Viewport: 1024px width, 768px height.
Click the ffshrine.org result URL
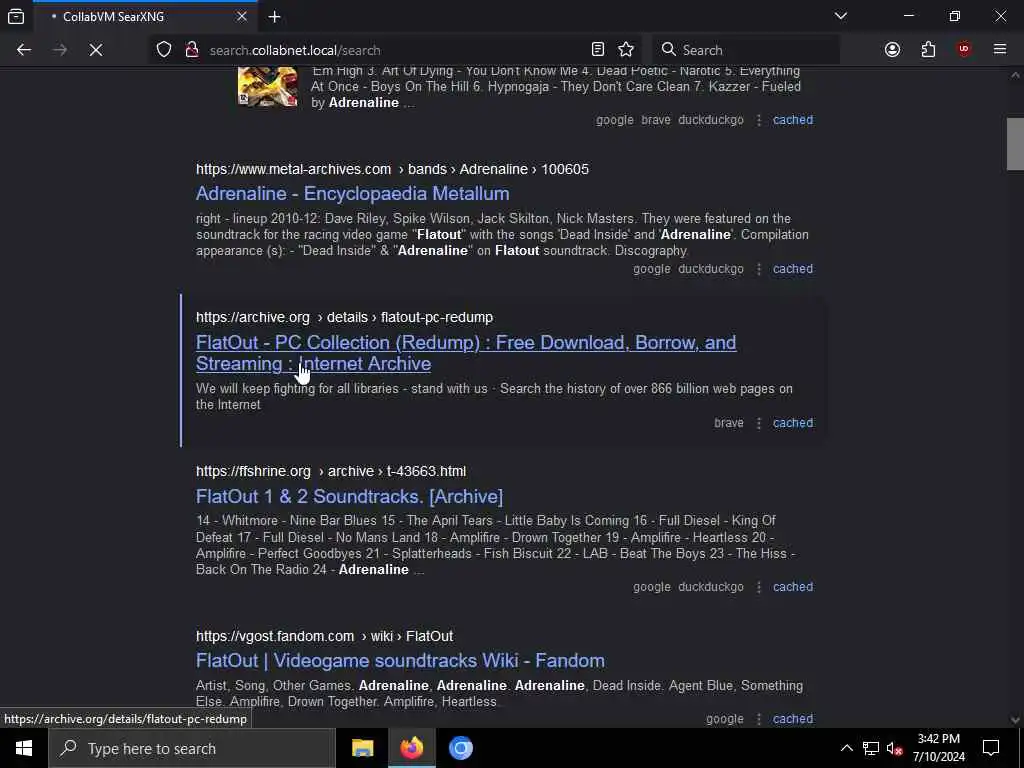tap(331, 472)
